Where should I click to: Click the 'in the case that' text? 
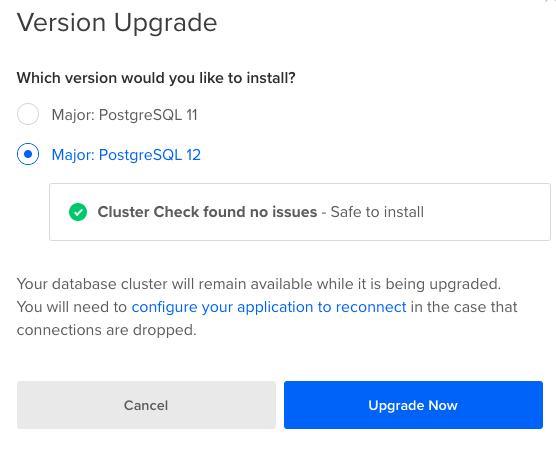pos(464,307)
